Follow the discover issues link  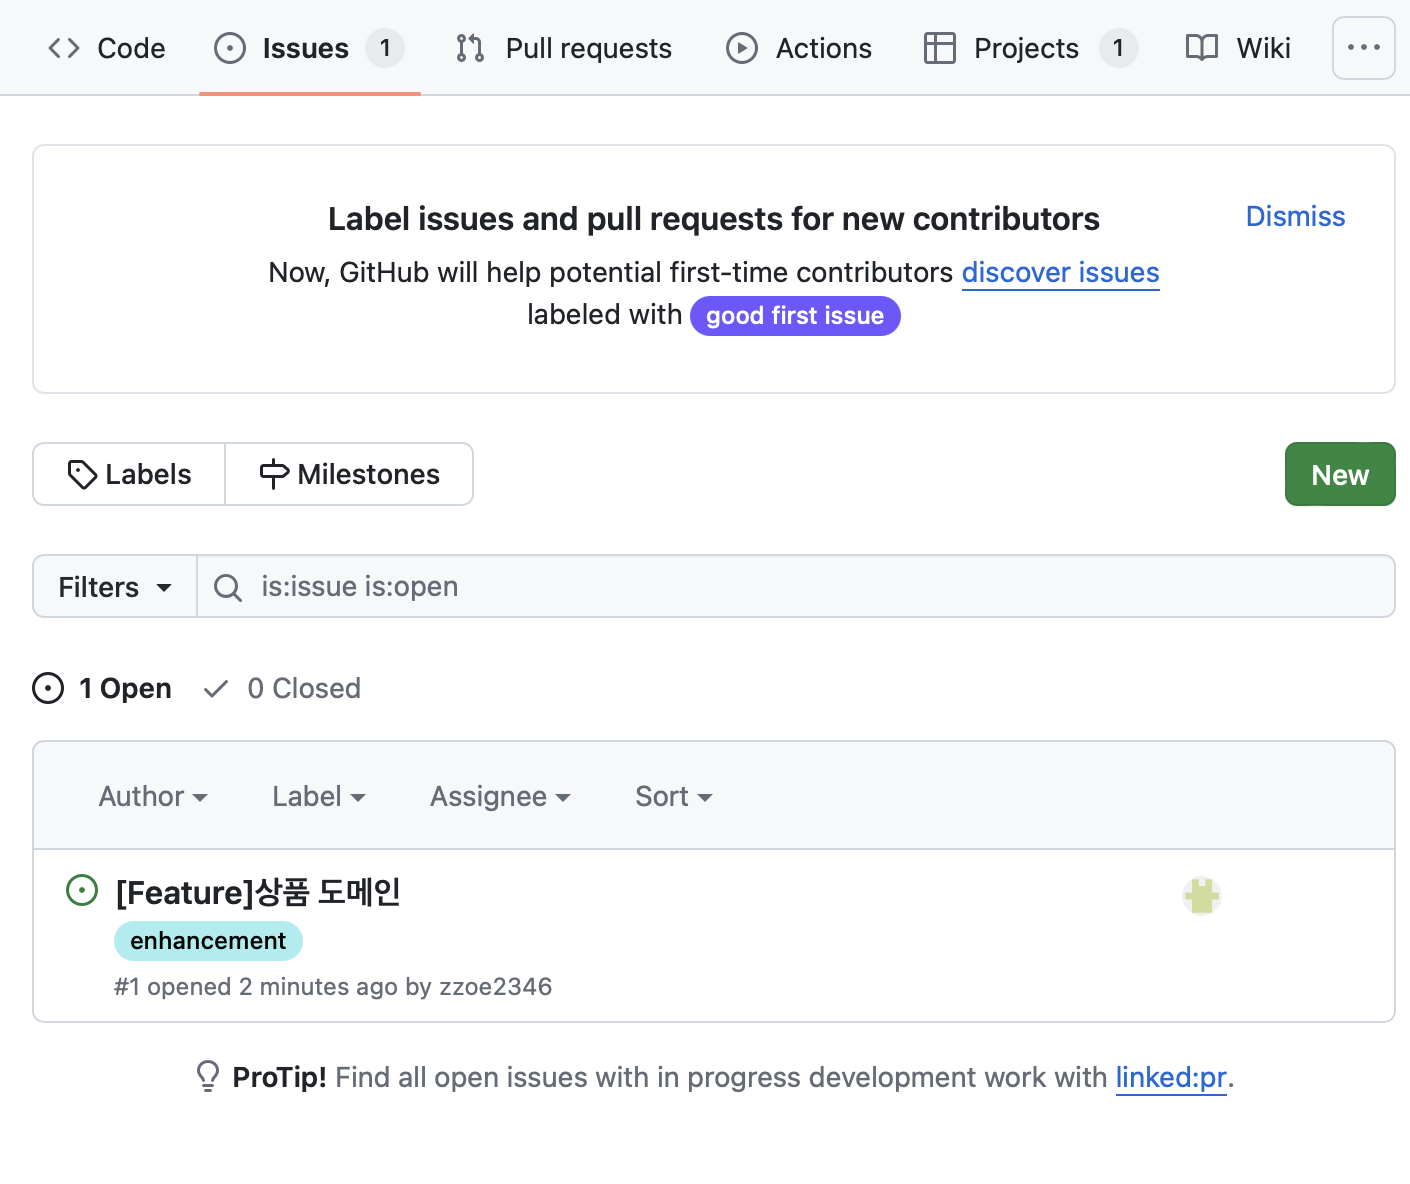1060,273
